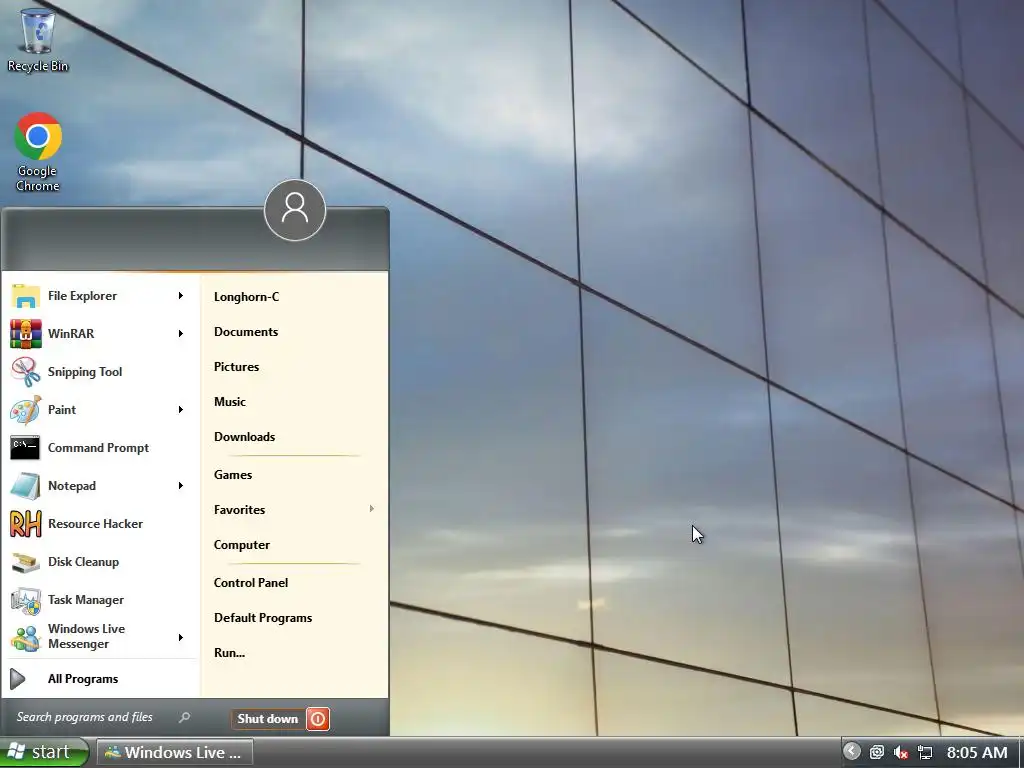Expand the Paint recent files arrow
1024x768 pixels.
pos(181,409)
